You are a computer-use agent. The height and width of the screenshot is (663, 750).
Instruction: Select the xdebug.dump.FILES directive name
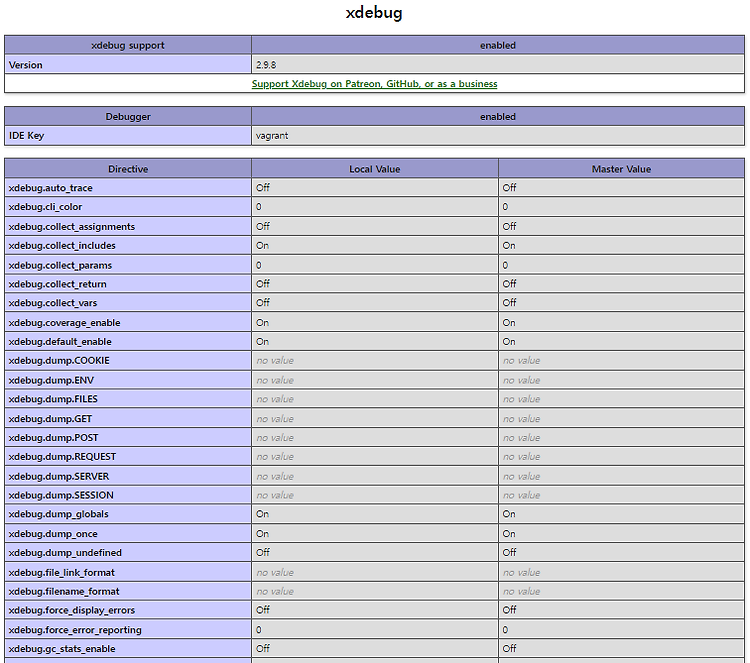(x=53, y=399)
